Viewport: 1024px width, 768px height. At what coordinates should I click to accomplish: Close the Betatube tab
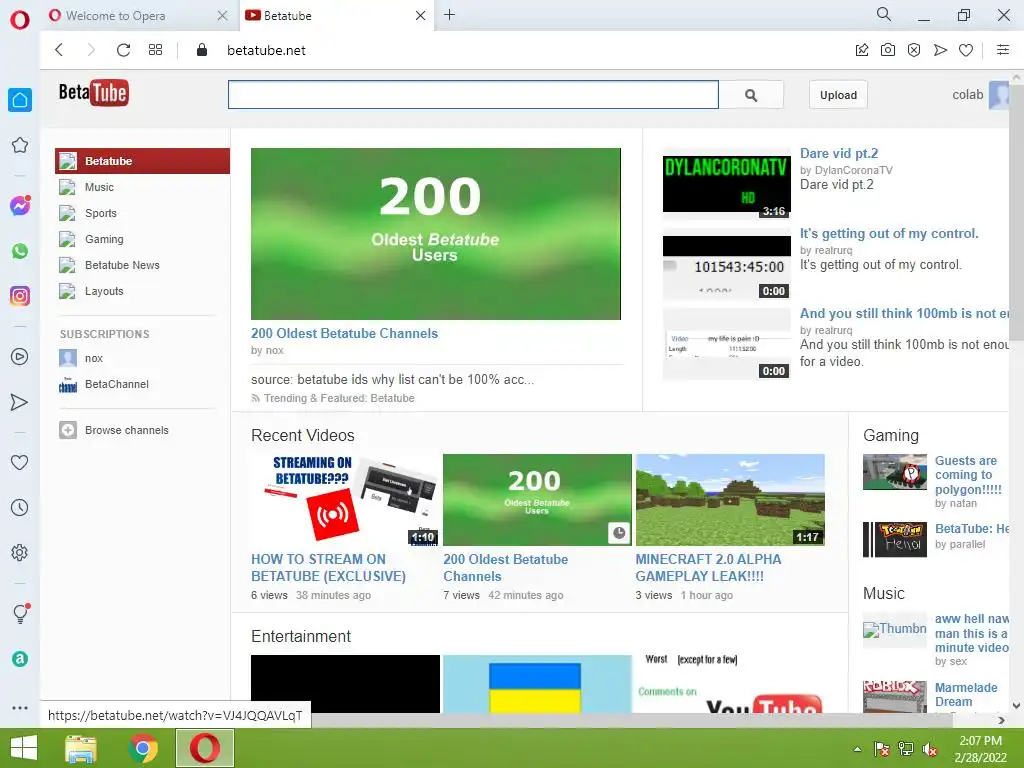pos(421,16)
